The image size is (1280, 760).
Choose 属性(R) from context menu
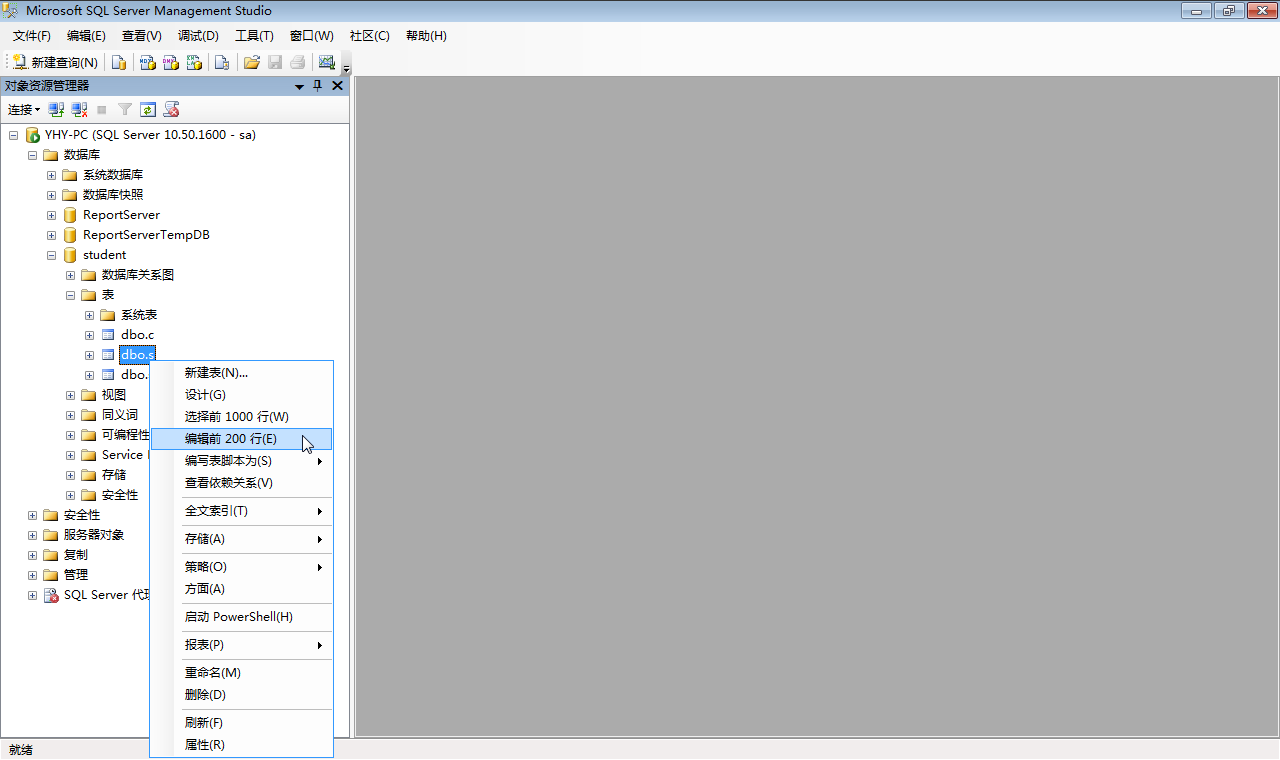coord(241,745)
